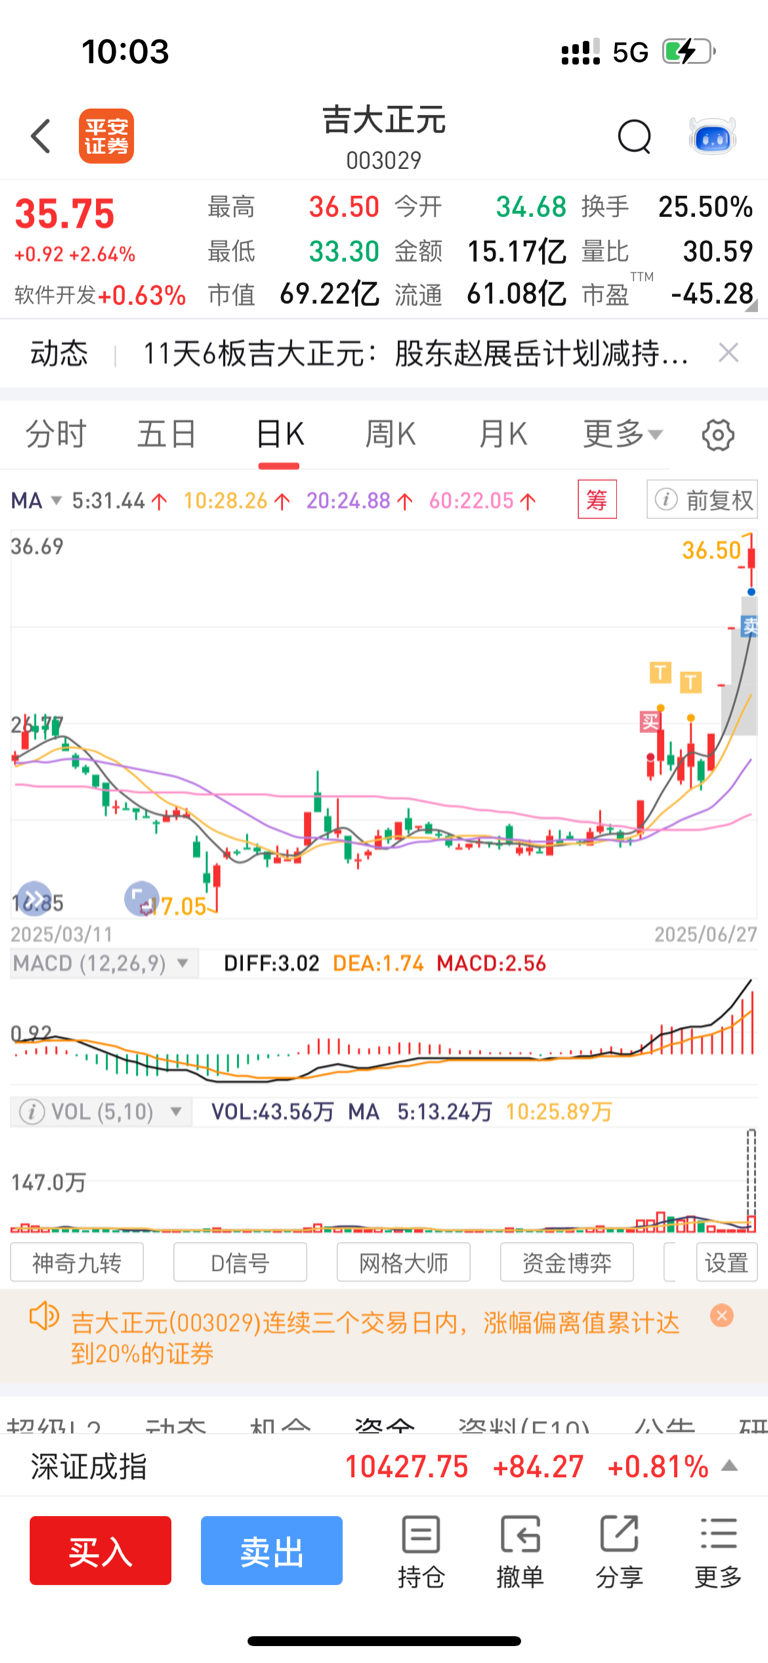
Task: Switch to 月K chart tab
Action: (502, 435)
